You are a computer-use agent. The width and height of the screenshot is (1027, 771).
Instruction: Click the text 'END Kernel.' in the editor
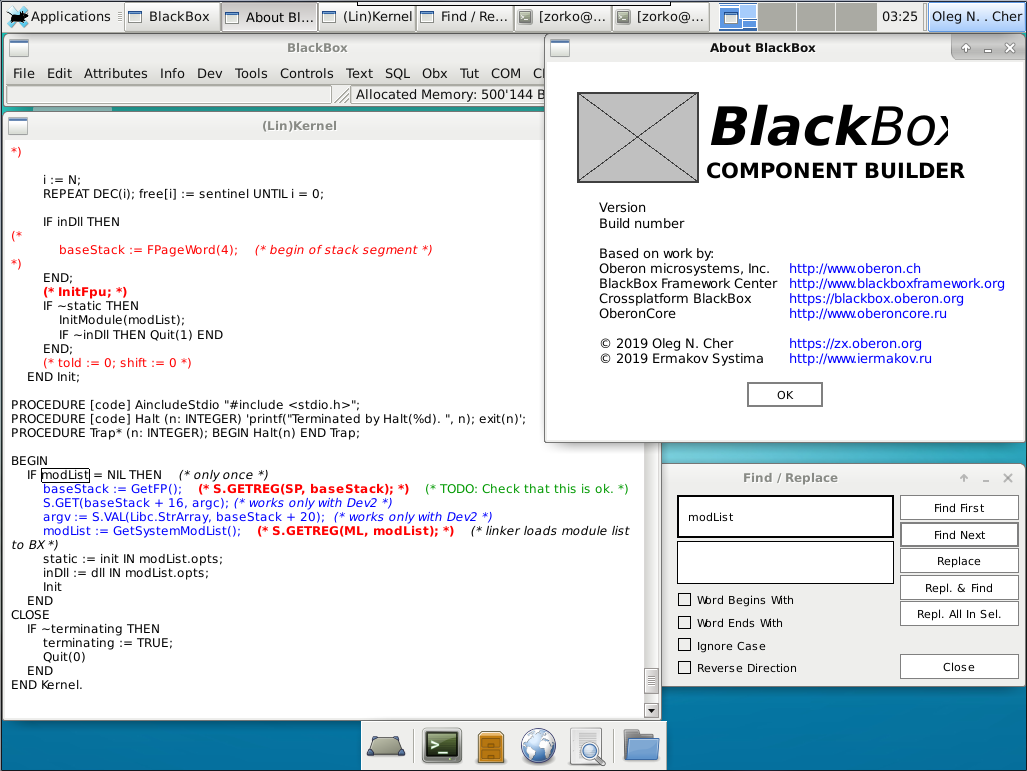click(47, 685)
